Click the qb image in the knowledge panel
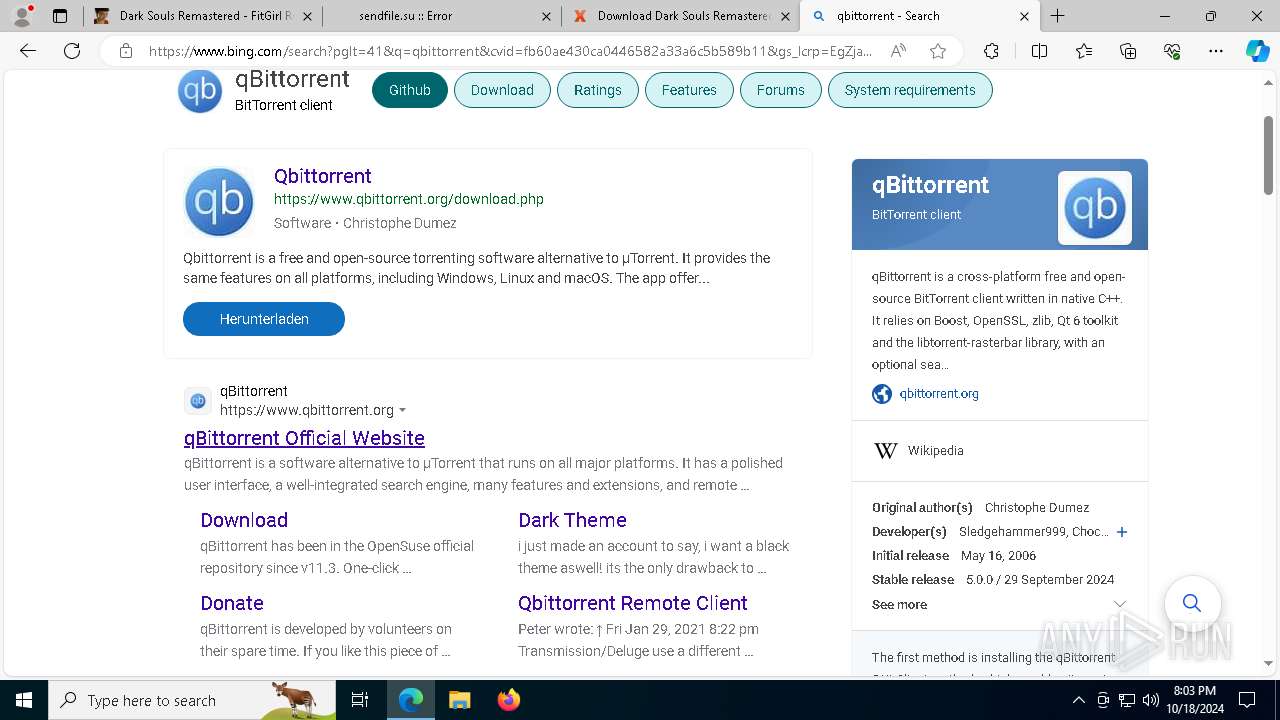Screen dimensions: 1280x720 coord(1095,208)
